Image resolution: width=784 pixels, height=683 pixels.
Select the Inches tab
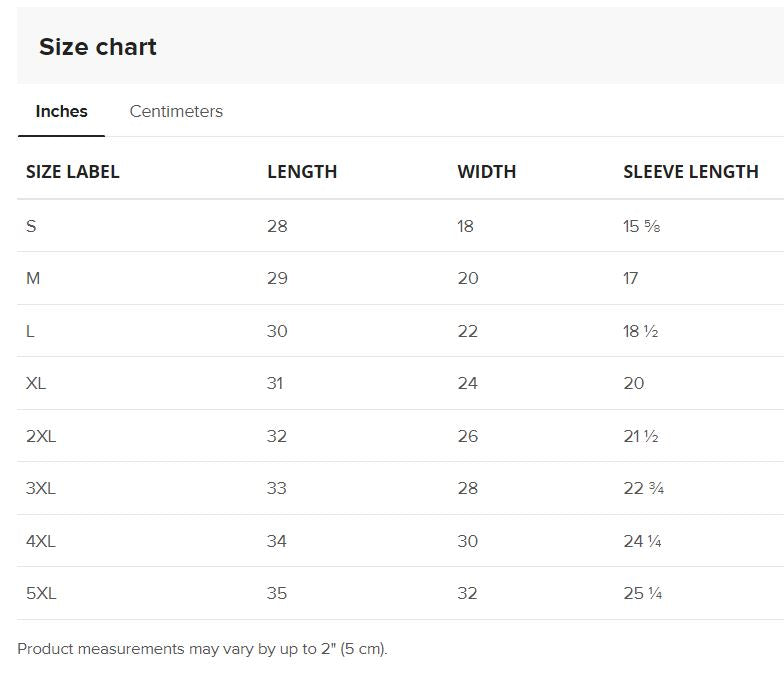(61, 111)
